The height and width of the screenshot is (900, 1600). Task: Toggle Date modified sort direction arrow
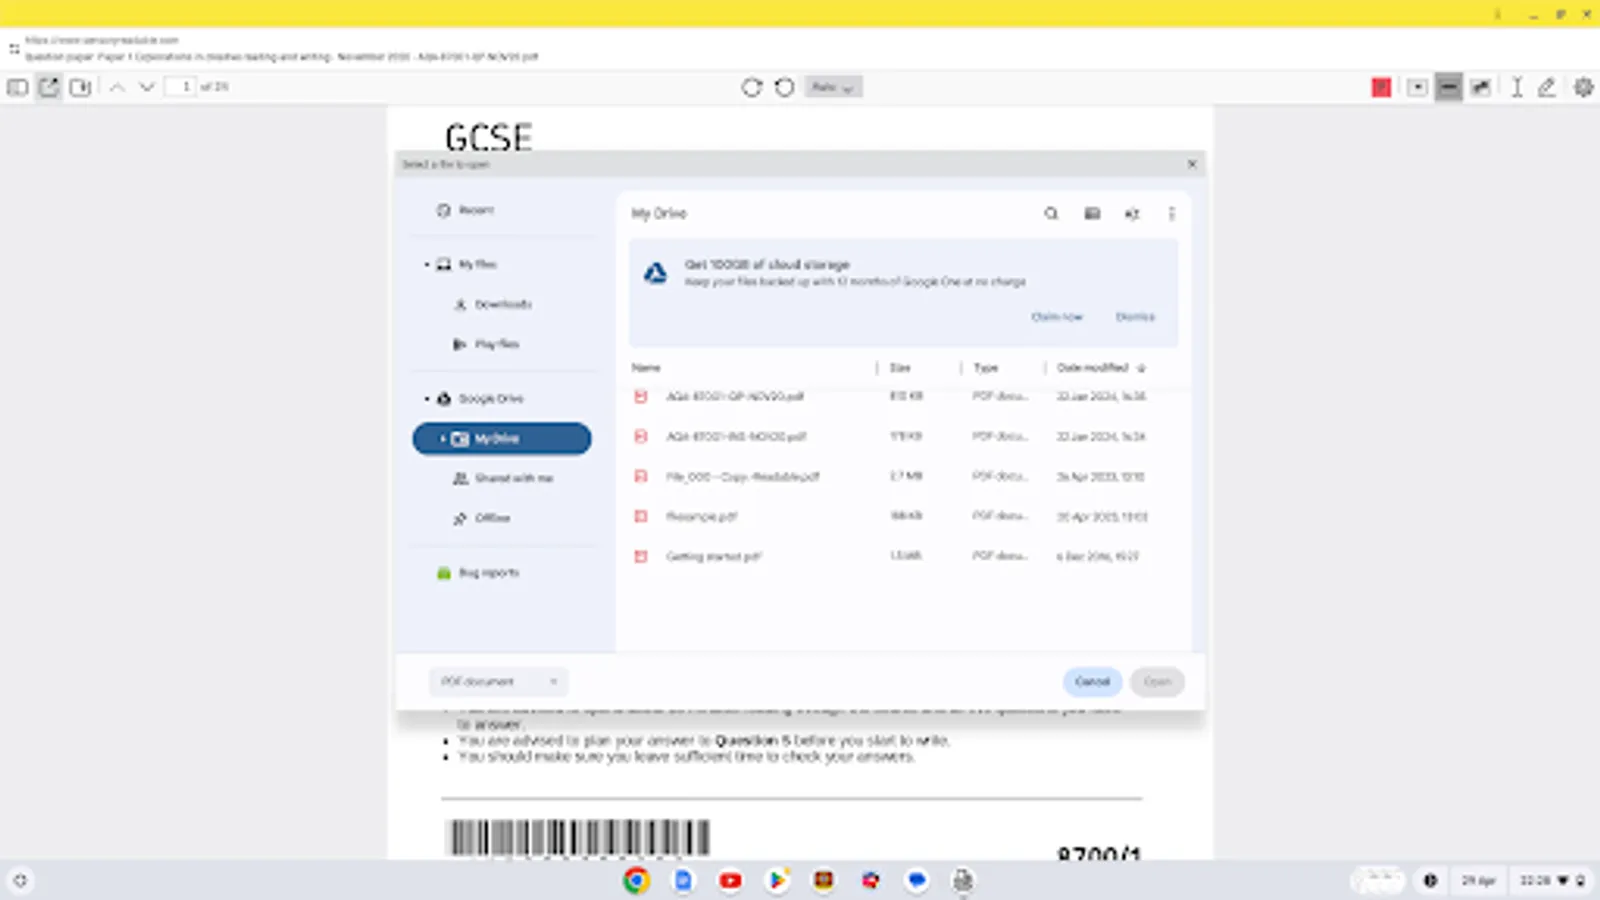click(1141, 367)
